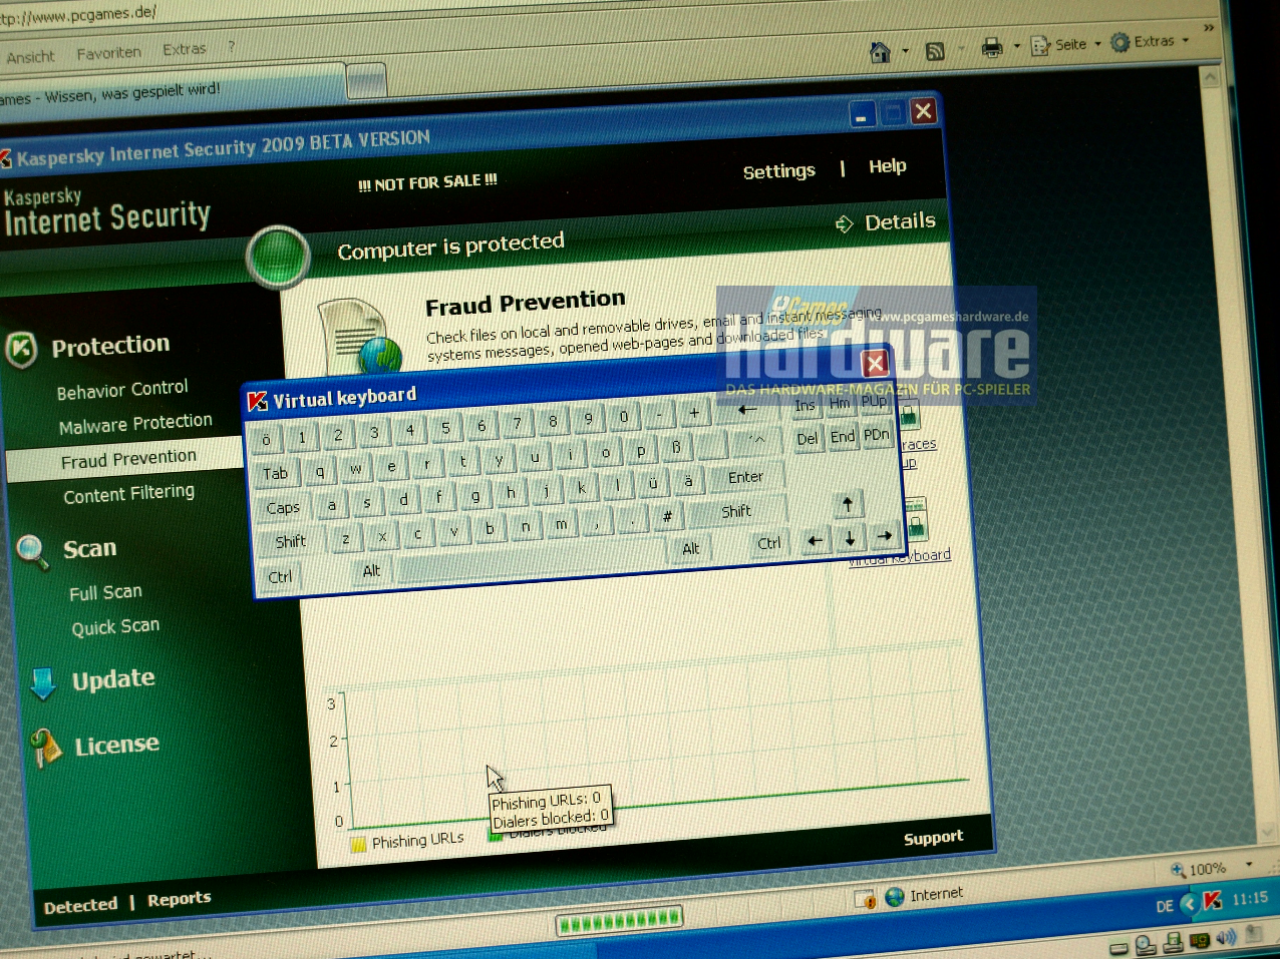
Task: Click the DE language indicator
Action: (x=1164, y=906)
